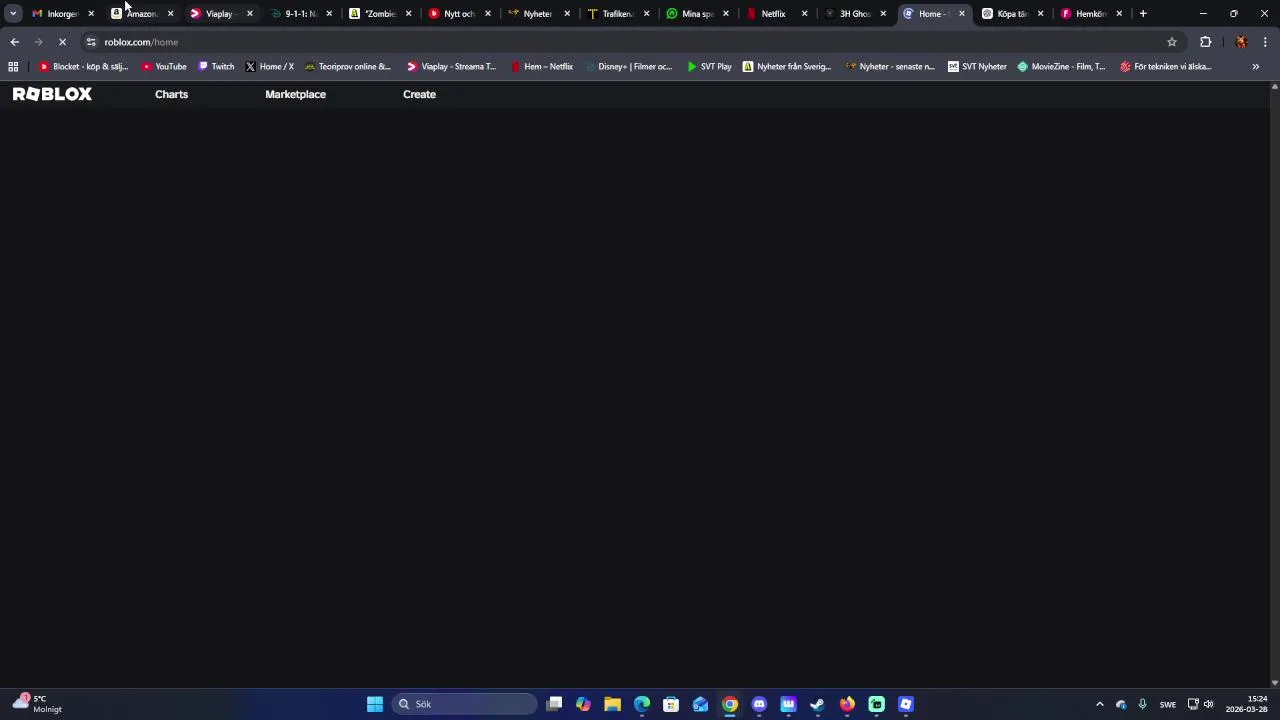Stop loading the page with the X button
1280x720 pixels.
coord(62,42)
